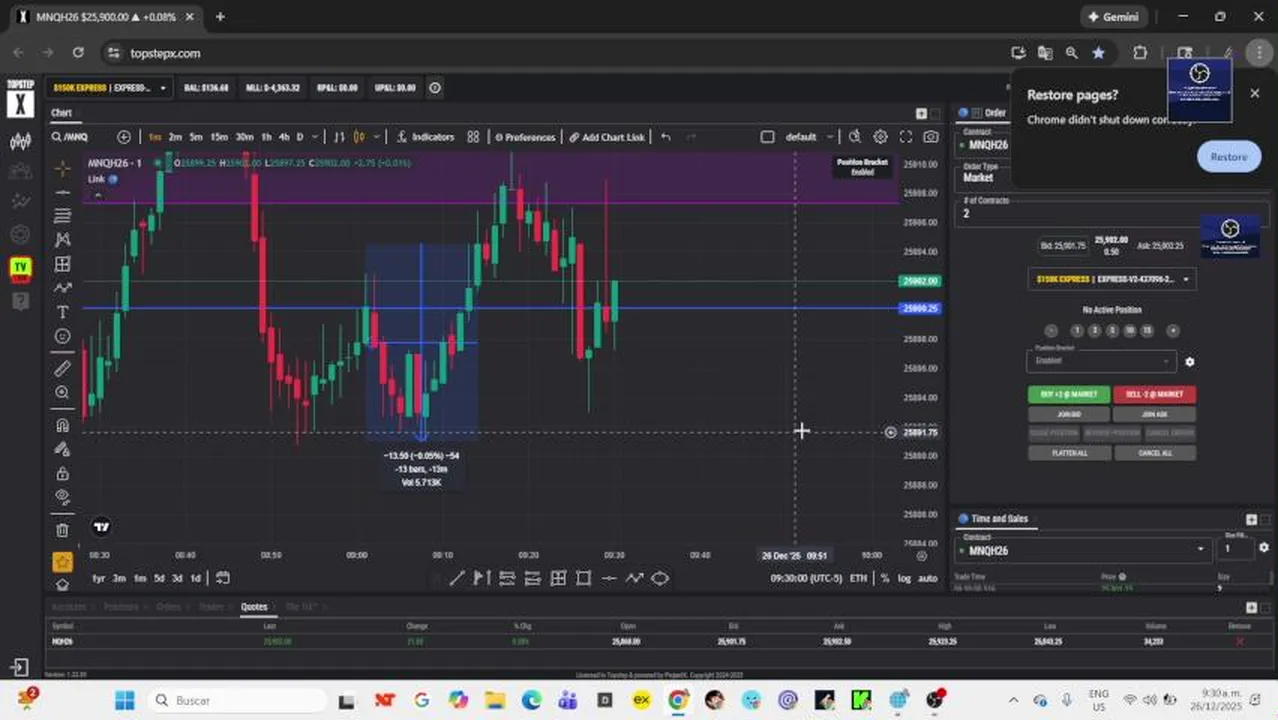Select the 5m timeframe
Image resolution: width=1278 pixels, height=720 pixels.
(196, 137)
